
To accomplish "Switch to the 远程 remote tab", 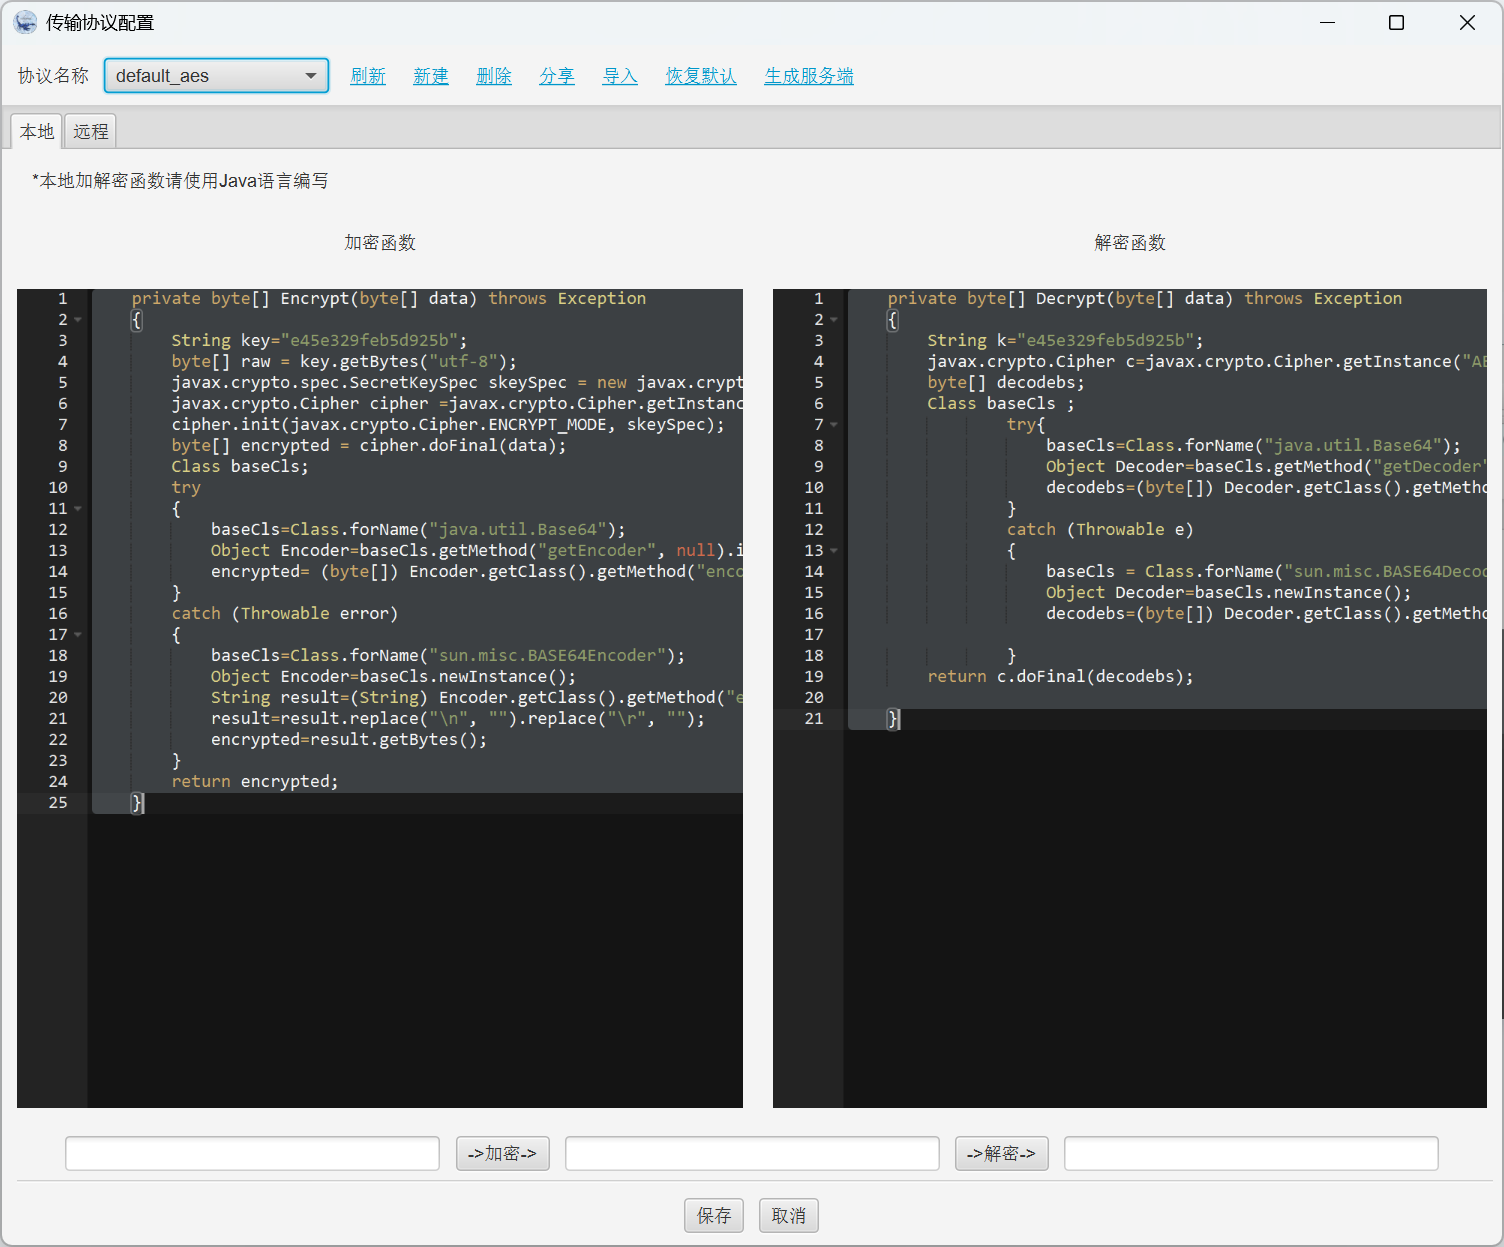I will coord(91,132).
